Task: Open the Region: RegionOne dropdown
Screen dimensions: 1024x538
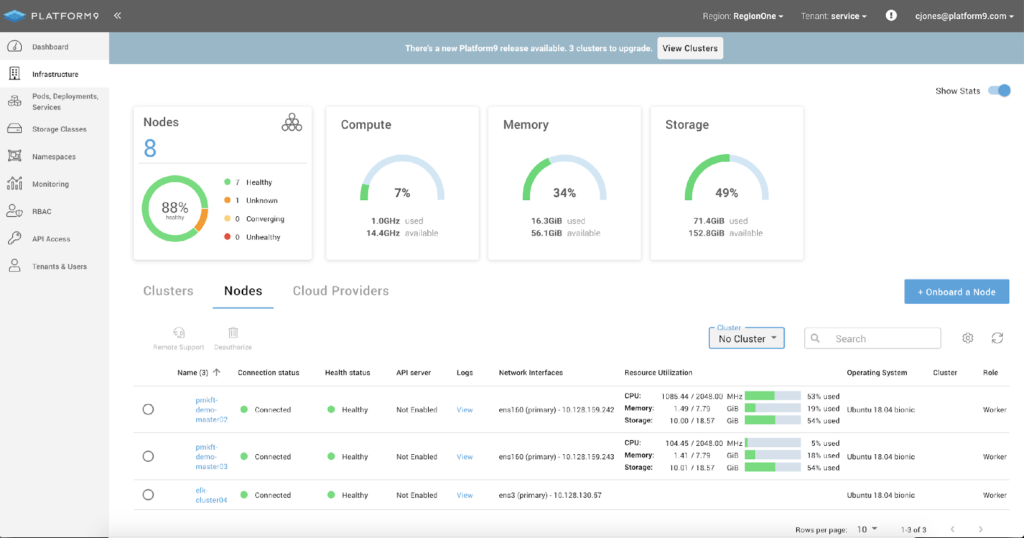Action: tap(743, 16)
